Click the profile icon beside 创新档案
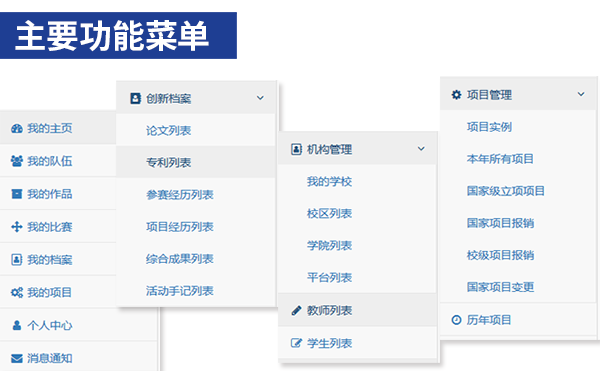Screen dimensions: 600x371 (135, 98)
